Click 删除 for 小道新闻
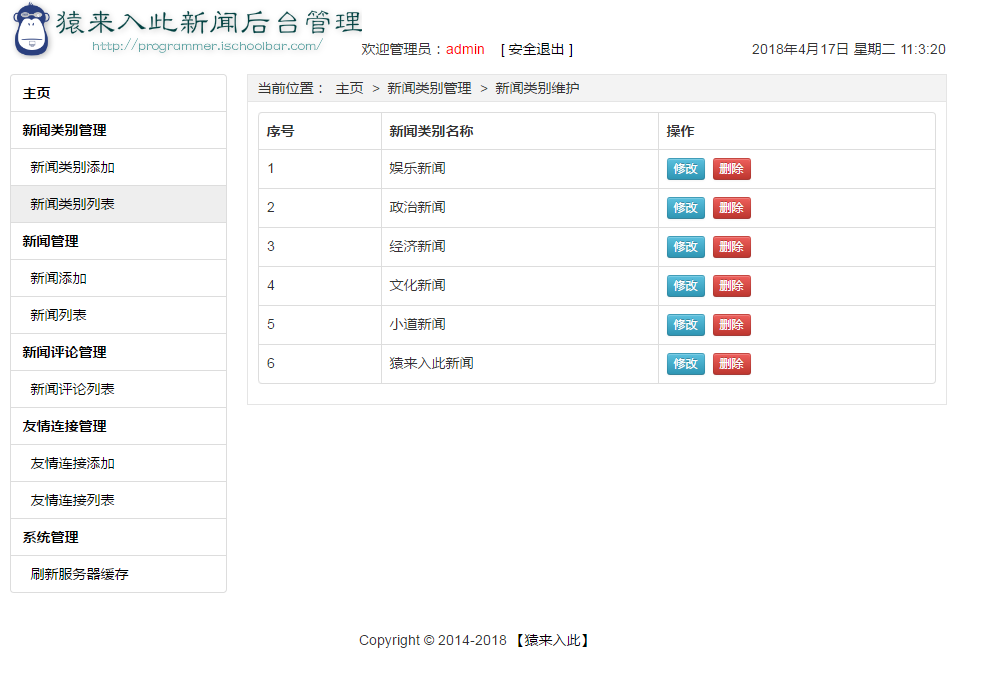Screen dimensions: 1008x677 point(732,325)
